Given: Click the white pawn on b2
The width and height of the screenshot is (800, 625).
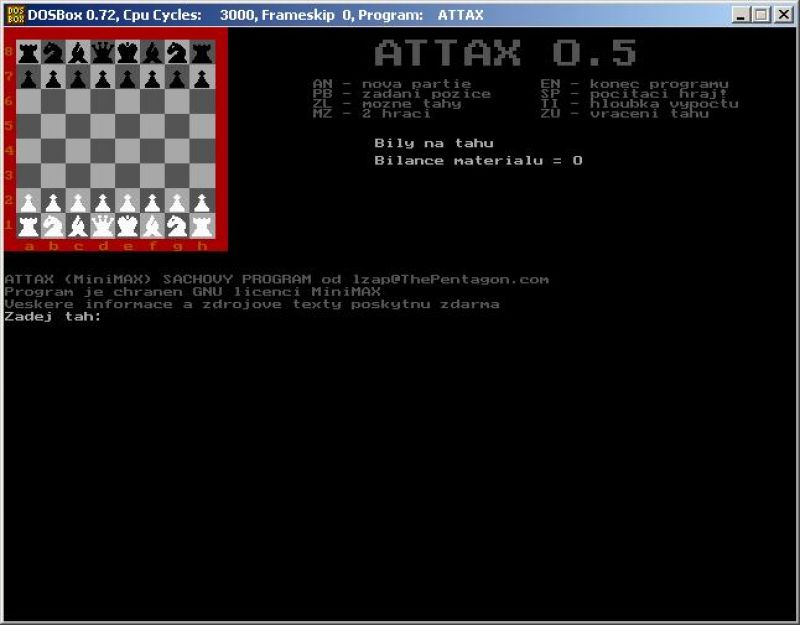Looking at the screenshot, I should click(54, 203).
